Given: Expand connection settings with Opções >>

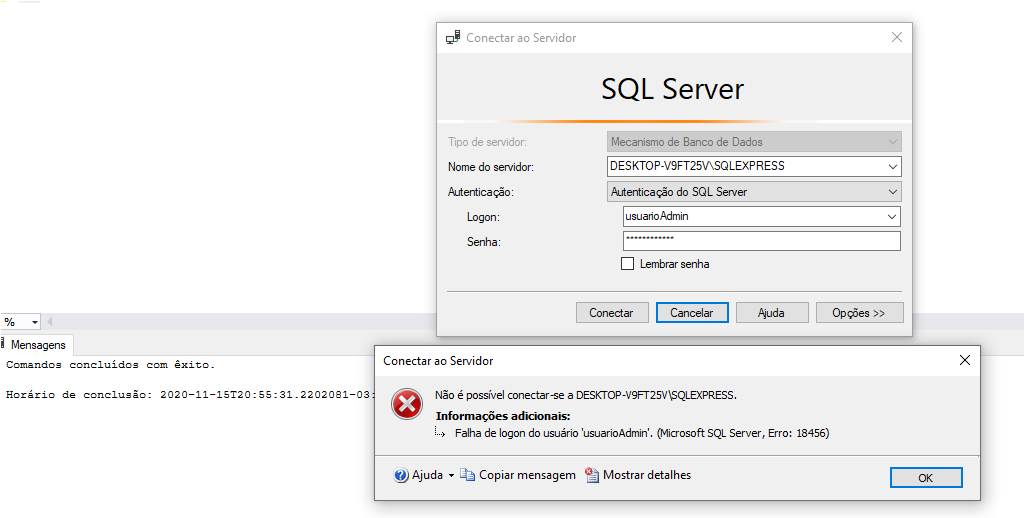Looking at the screenshot, I should 859,313.
